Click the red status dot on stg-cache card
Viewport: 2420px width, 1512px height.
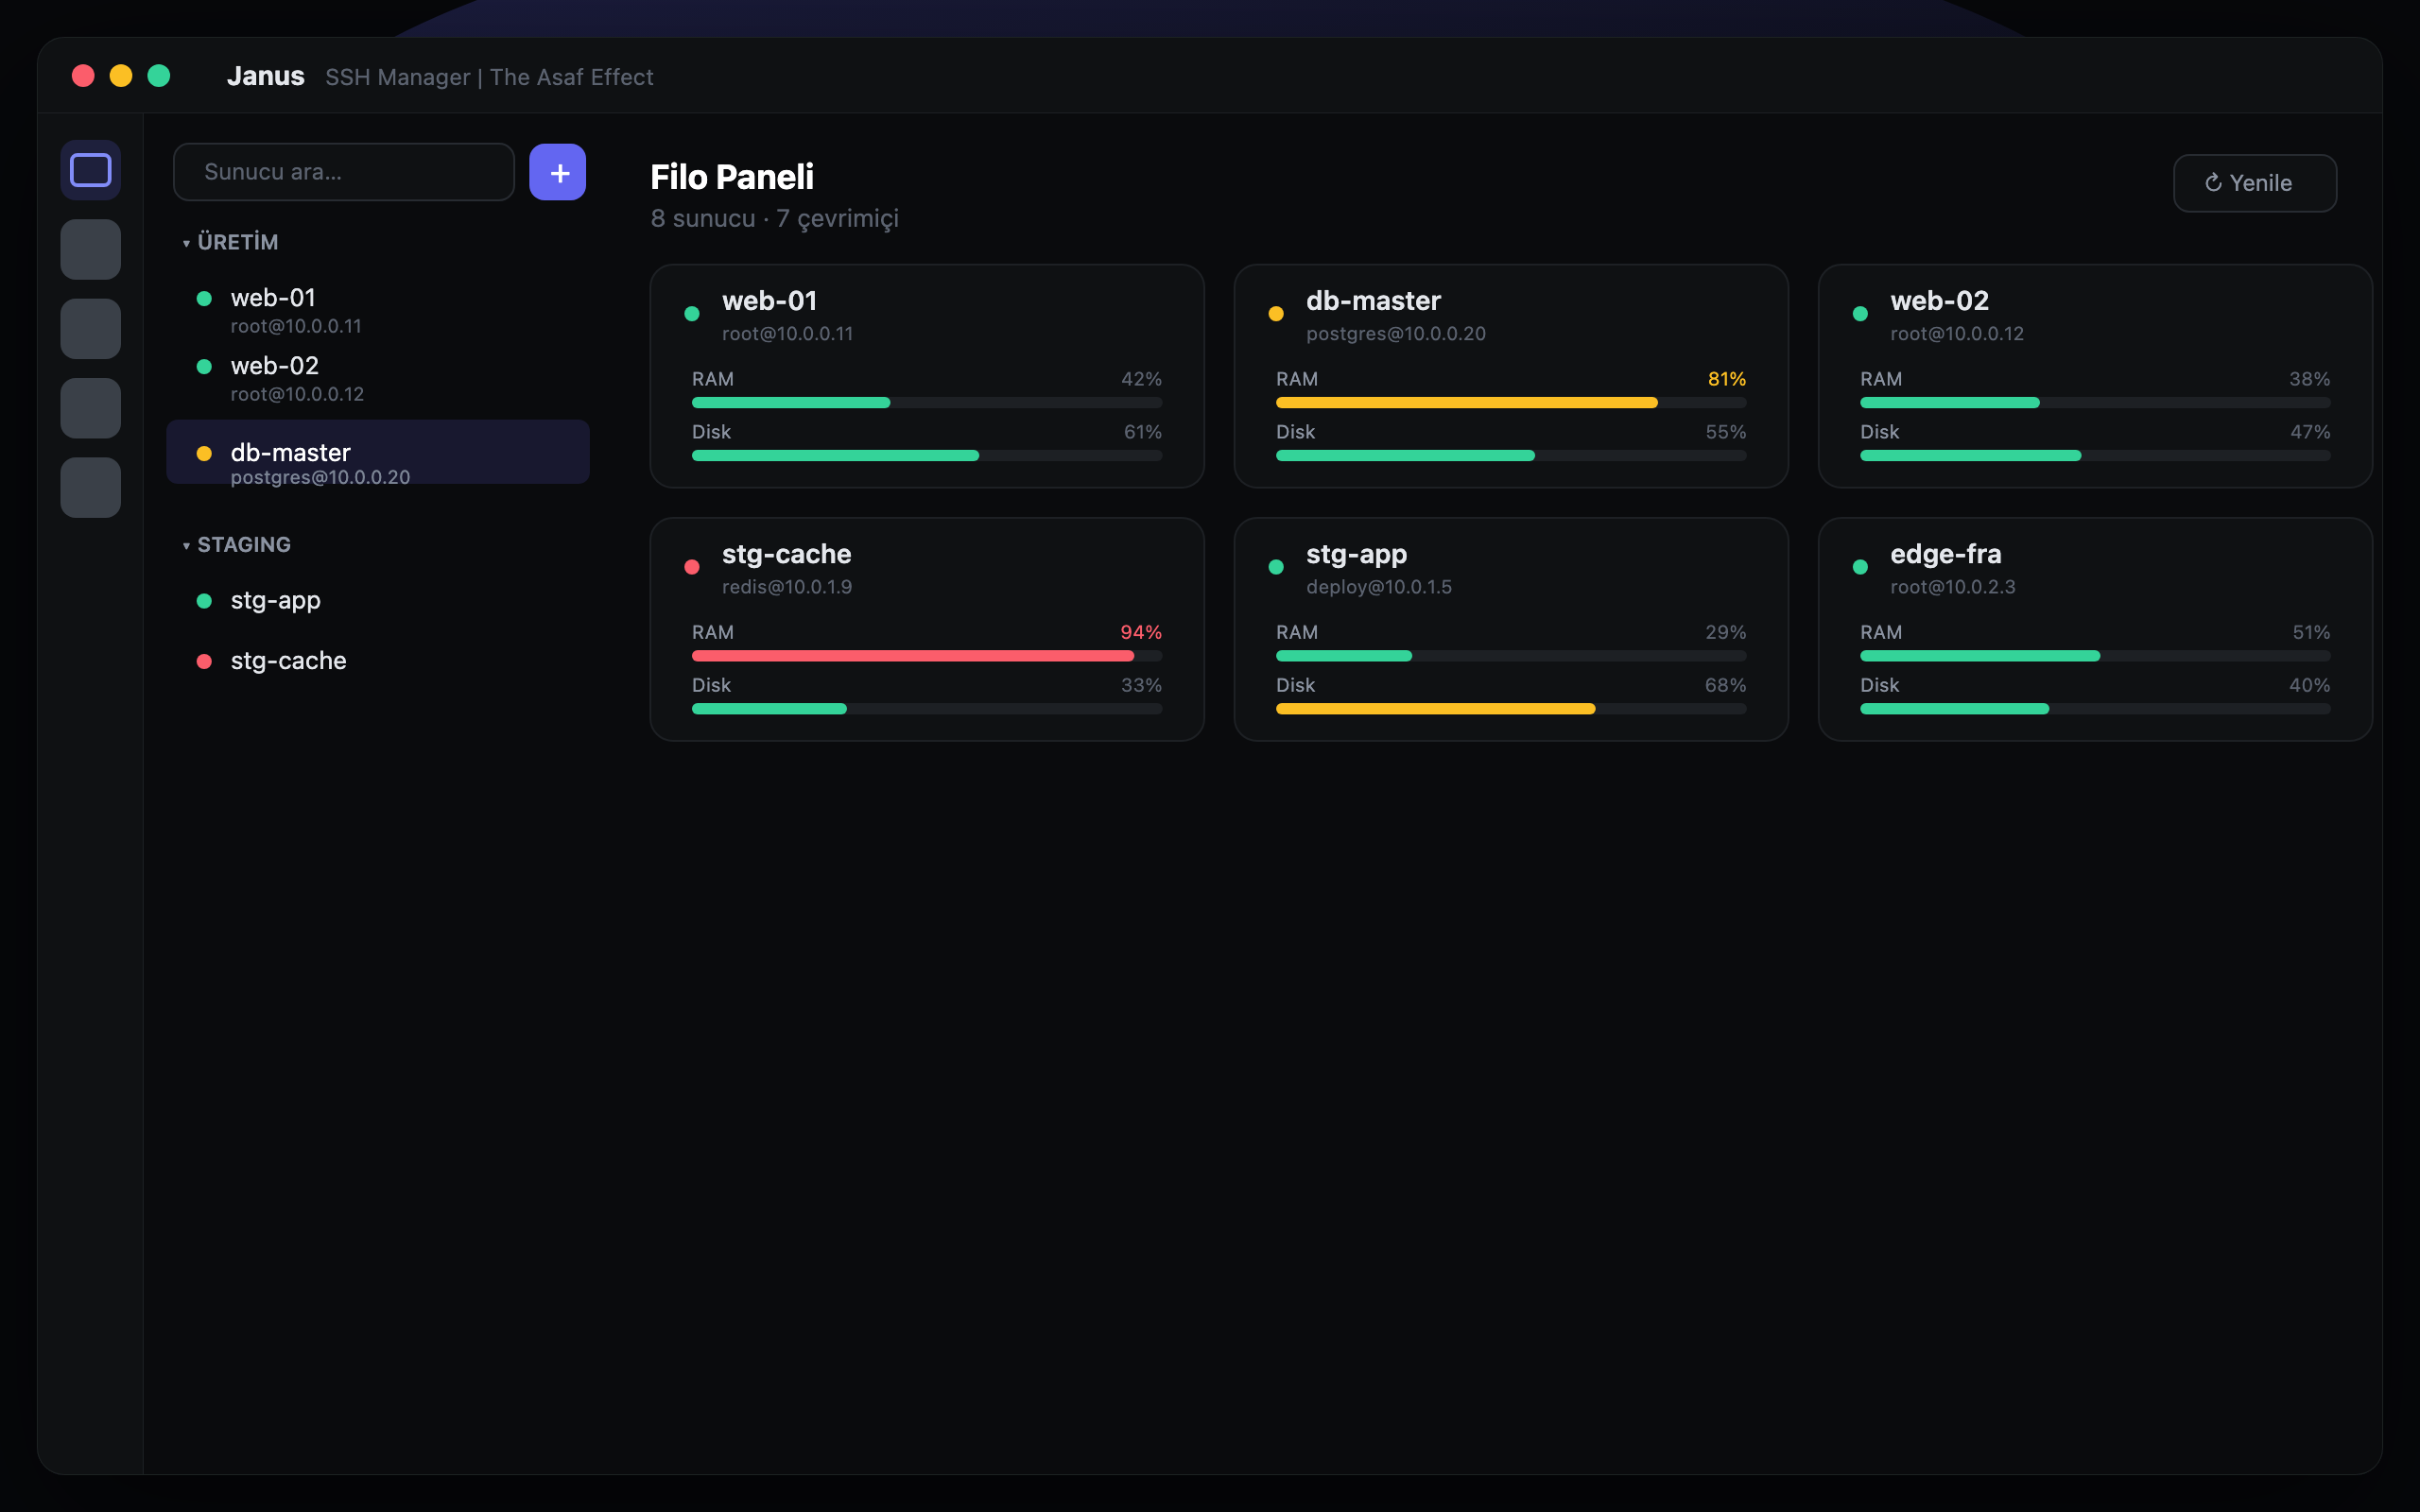click(692, 567)
